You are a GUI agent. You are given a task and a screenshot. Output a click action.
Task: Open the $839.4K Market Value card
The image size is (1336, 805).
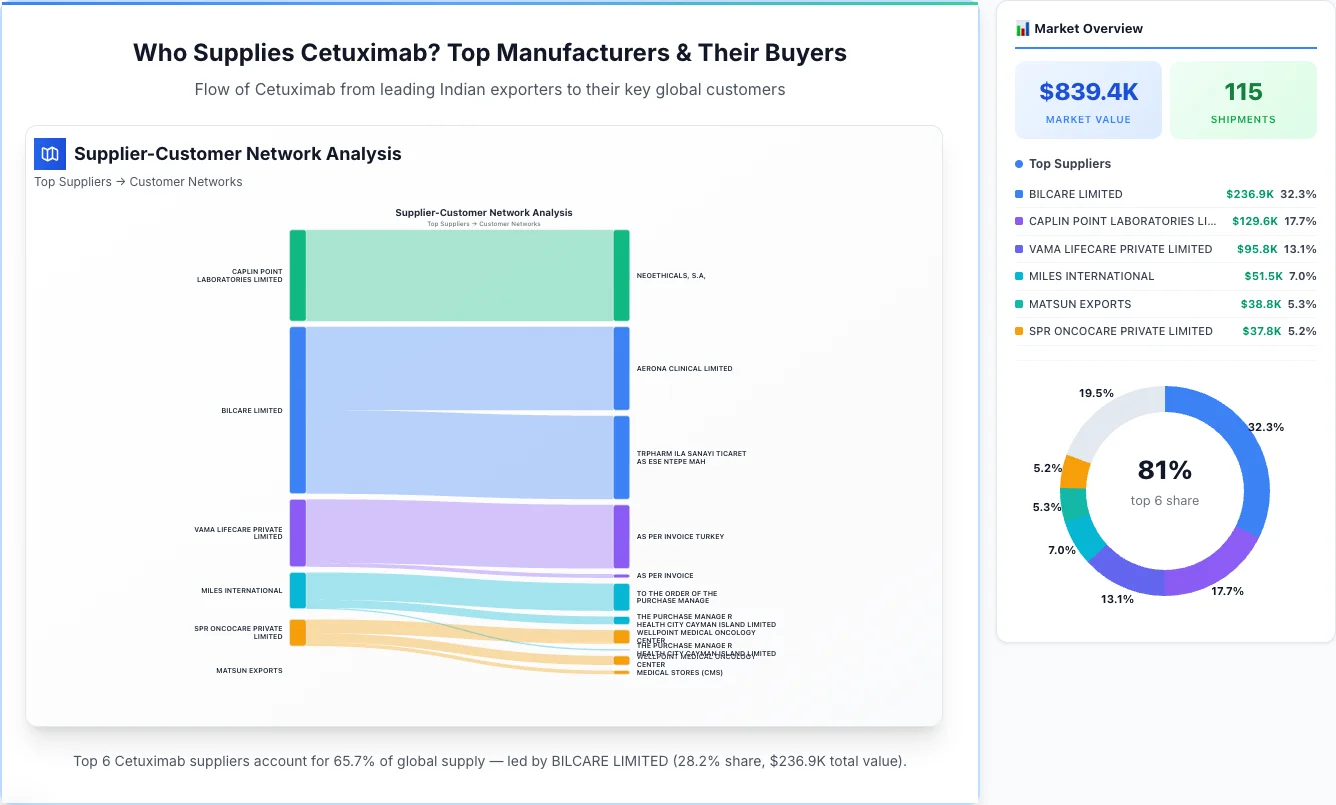[1088, 99]
